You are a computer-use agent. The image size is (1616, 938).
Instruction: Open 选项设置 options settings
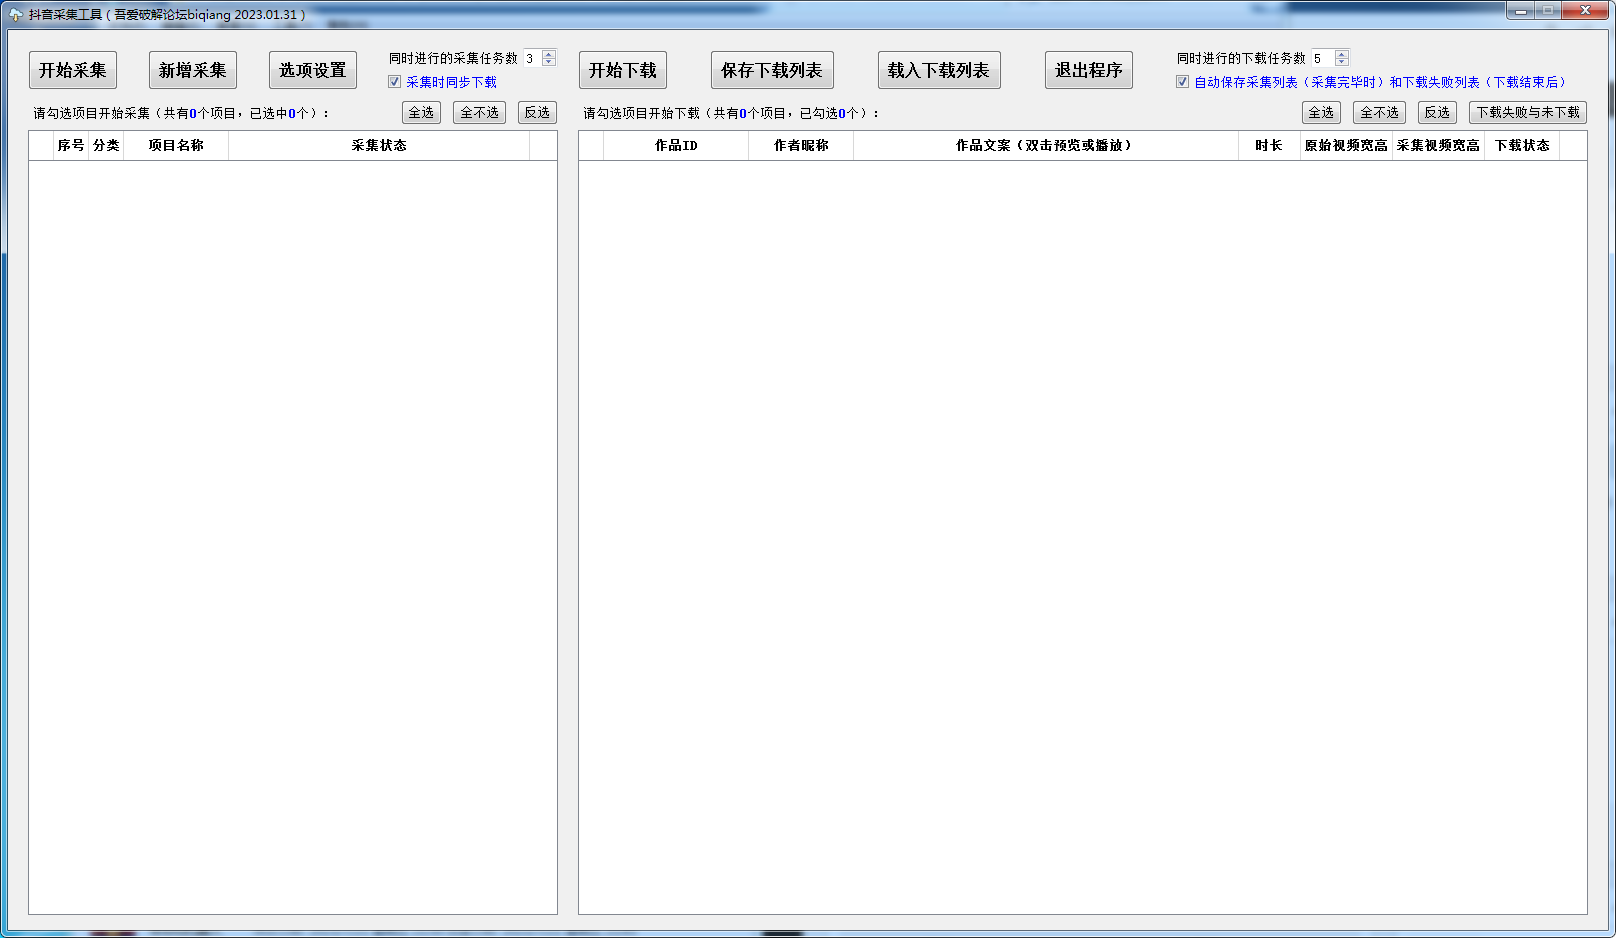312,70
